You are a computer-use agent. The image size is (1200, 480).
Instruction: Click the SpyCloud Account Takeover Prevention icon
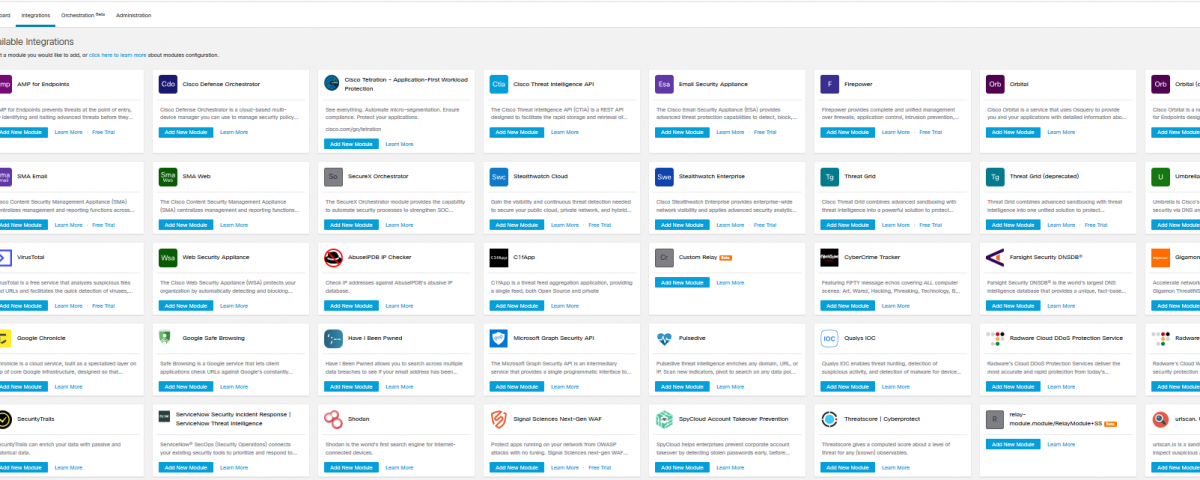[x=664, y=419]
